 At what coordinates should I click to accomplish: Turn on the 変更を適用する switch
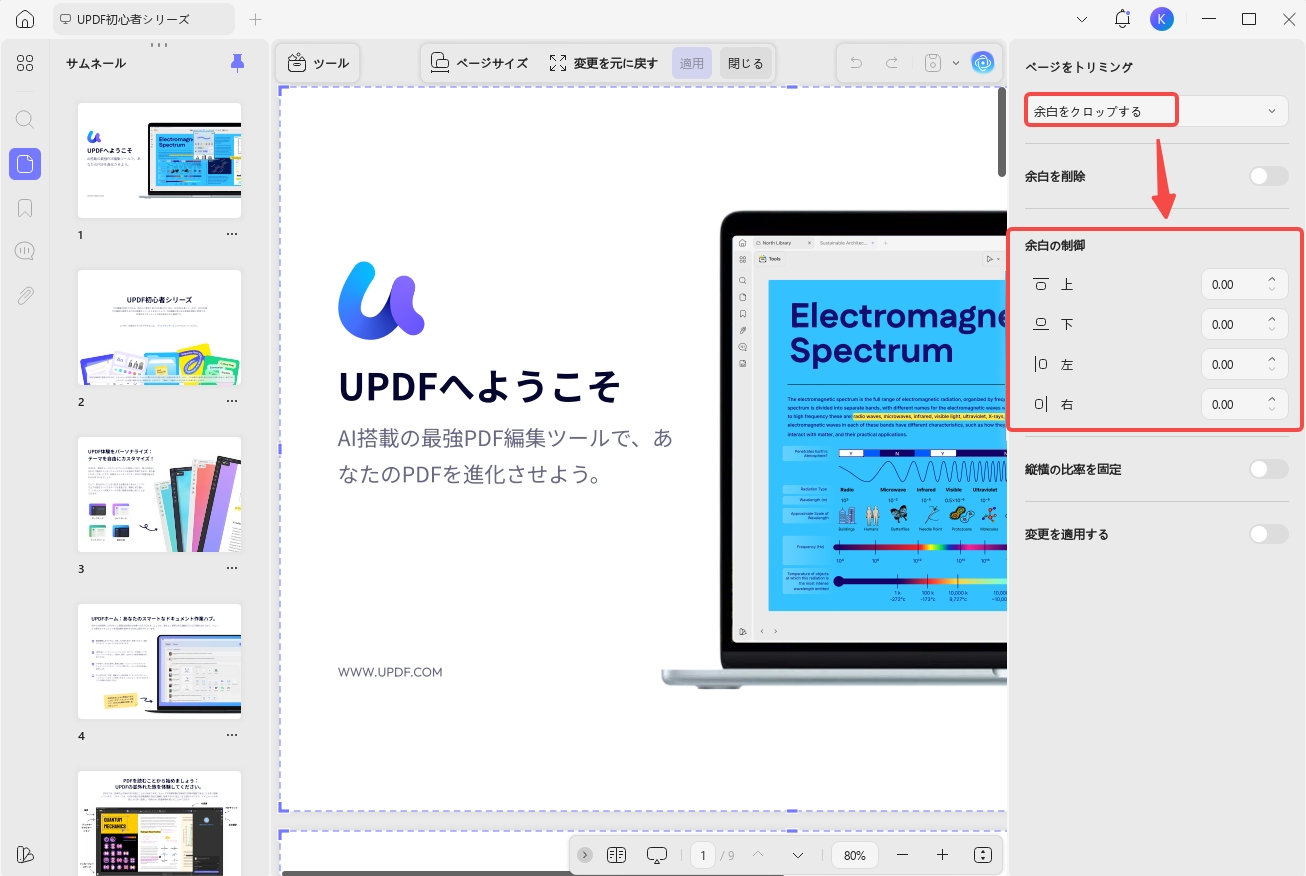pyautogui.click(x=1269, y=534)
